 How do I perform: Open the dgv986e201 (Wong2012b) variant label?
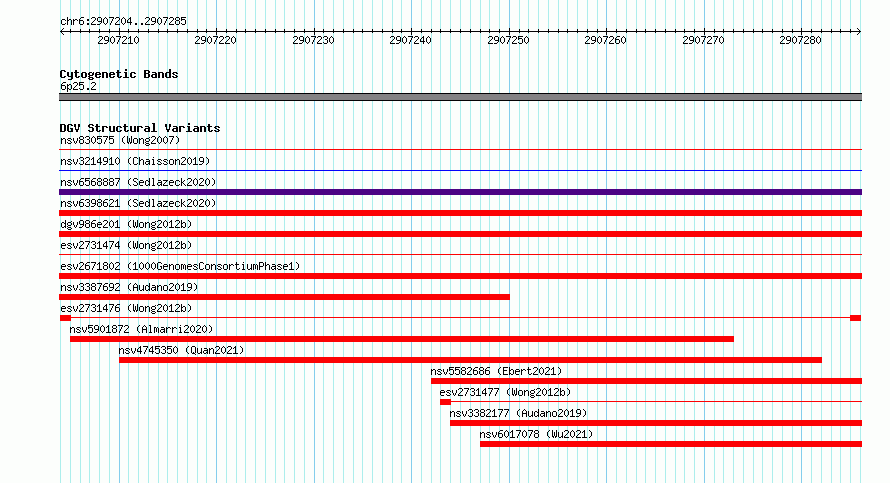(126, 224)
